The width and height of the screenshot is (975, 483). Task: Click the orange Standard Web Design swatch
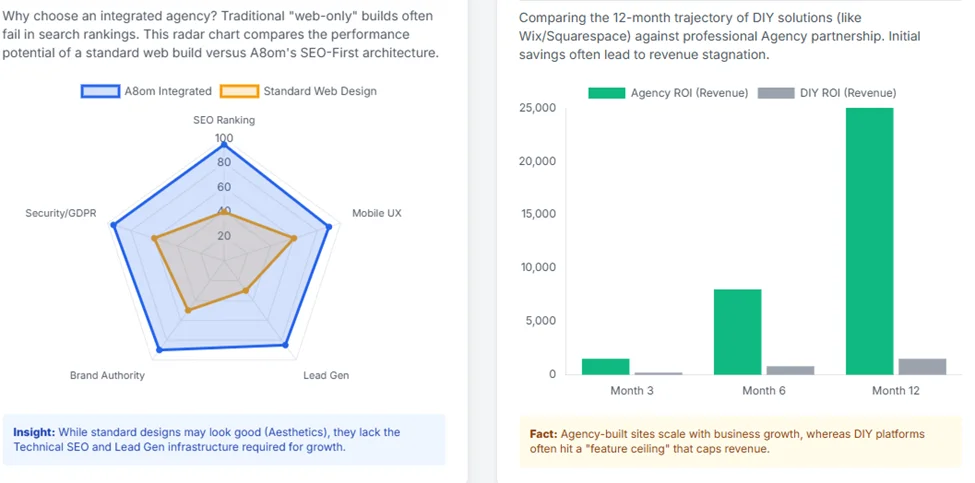(x=240, y=91)
